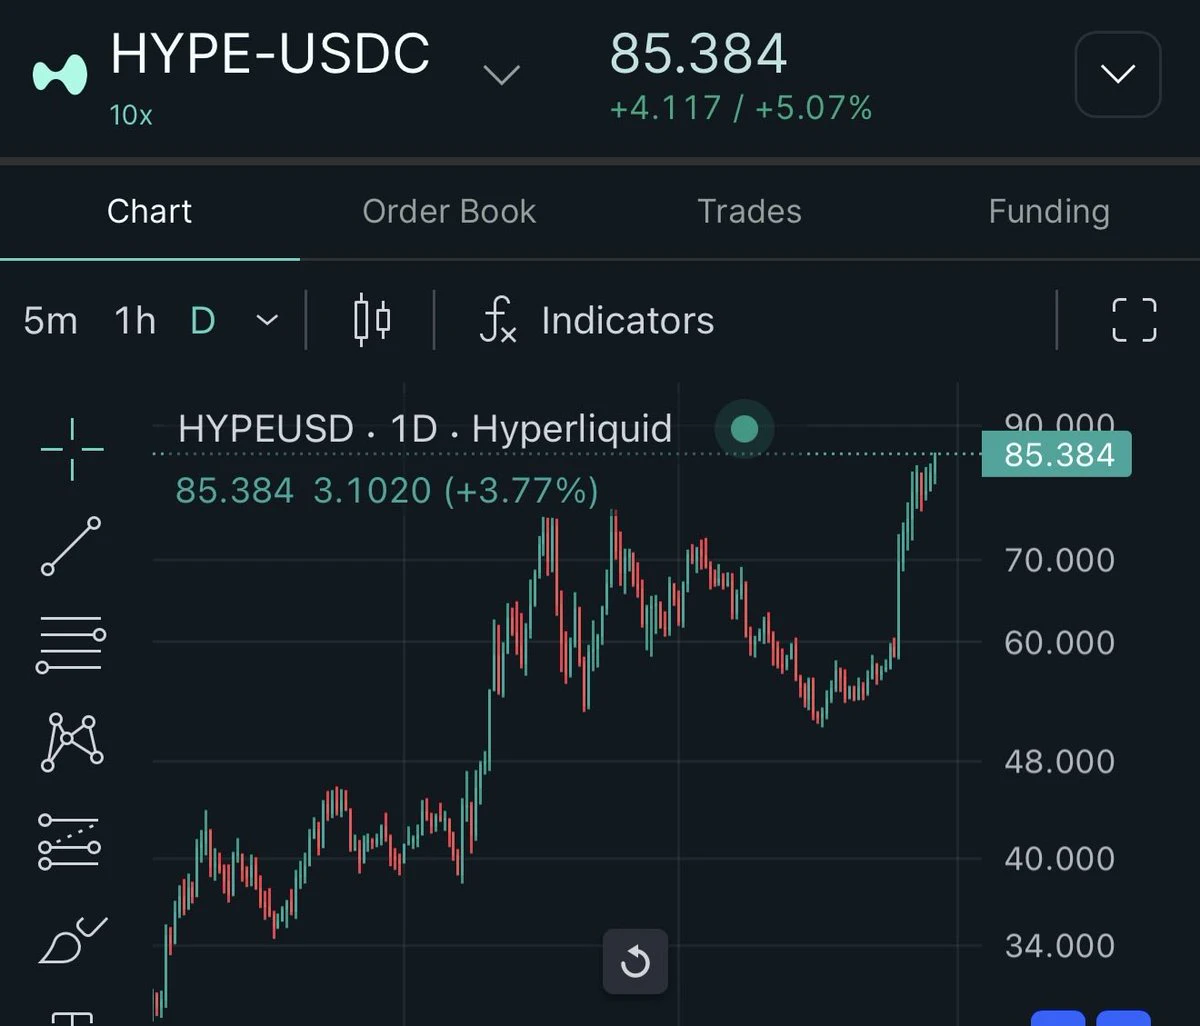1200x1026 pixels.
Task: Open the Order Book tab
Action: pos(449,211)
